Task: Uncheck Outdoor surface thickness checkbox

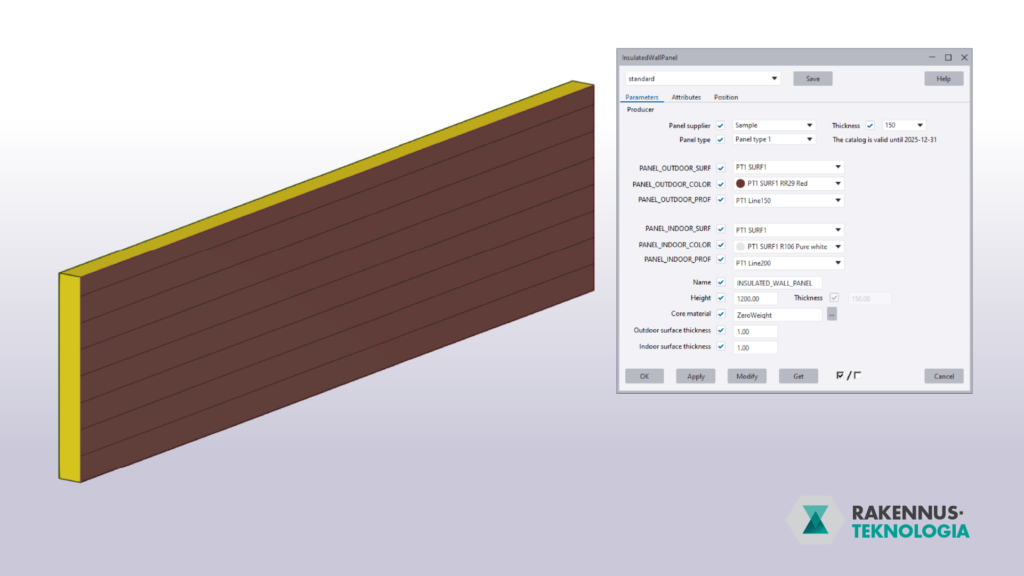Action: [720, 330]
